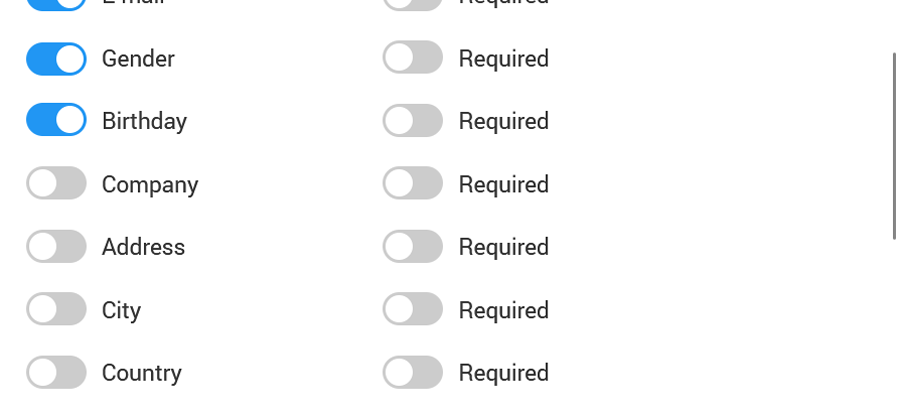
Task: Enable Required switch for Company
Action: (413, 183)
